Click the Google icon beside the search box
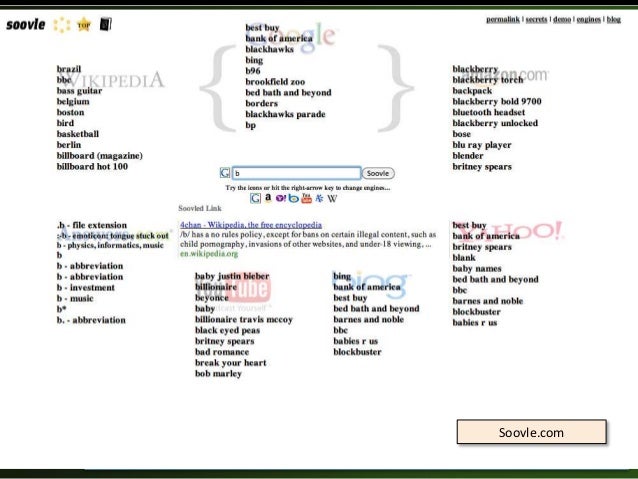This screenshot has height=479, width=638. (x=225, y=173)
